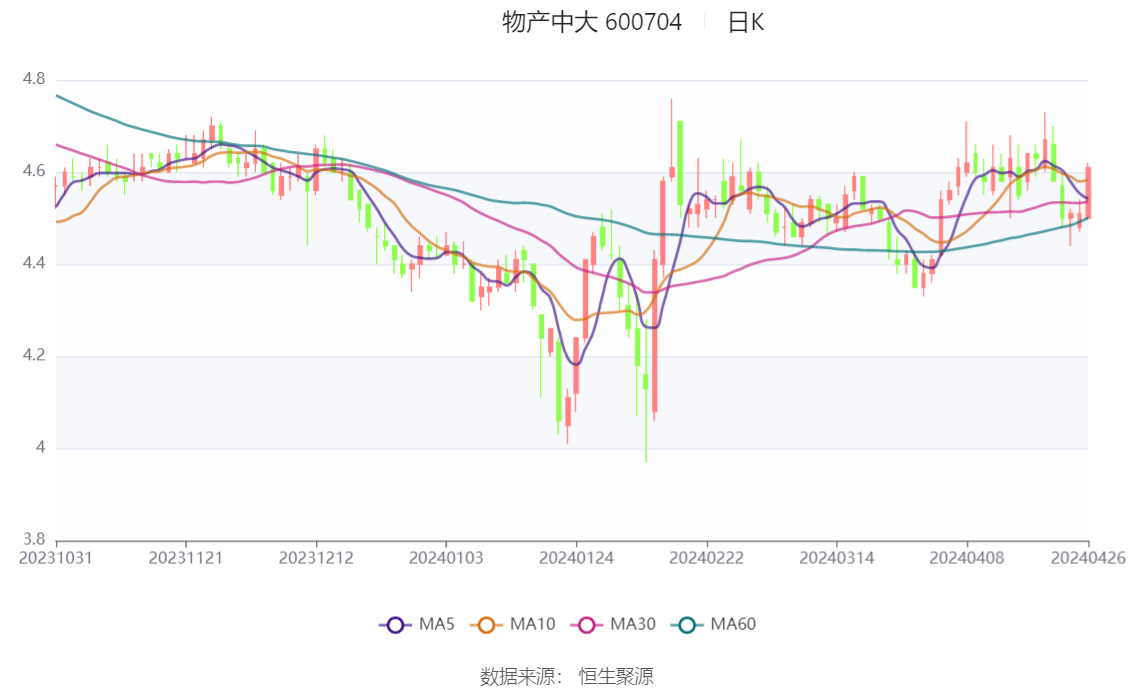This screenshot has width=1134, height=689.
Task: Click the 物产中大 600704 stock title
Action: 592,22
